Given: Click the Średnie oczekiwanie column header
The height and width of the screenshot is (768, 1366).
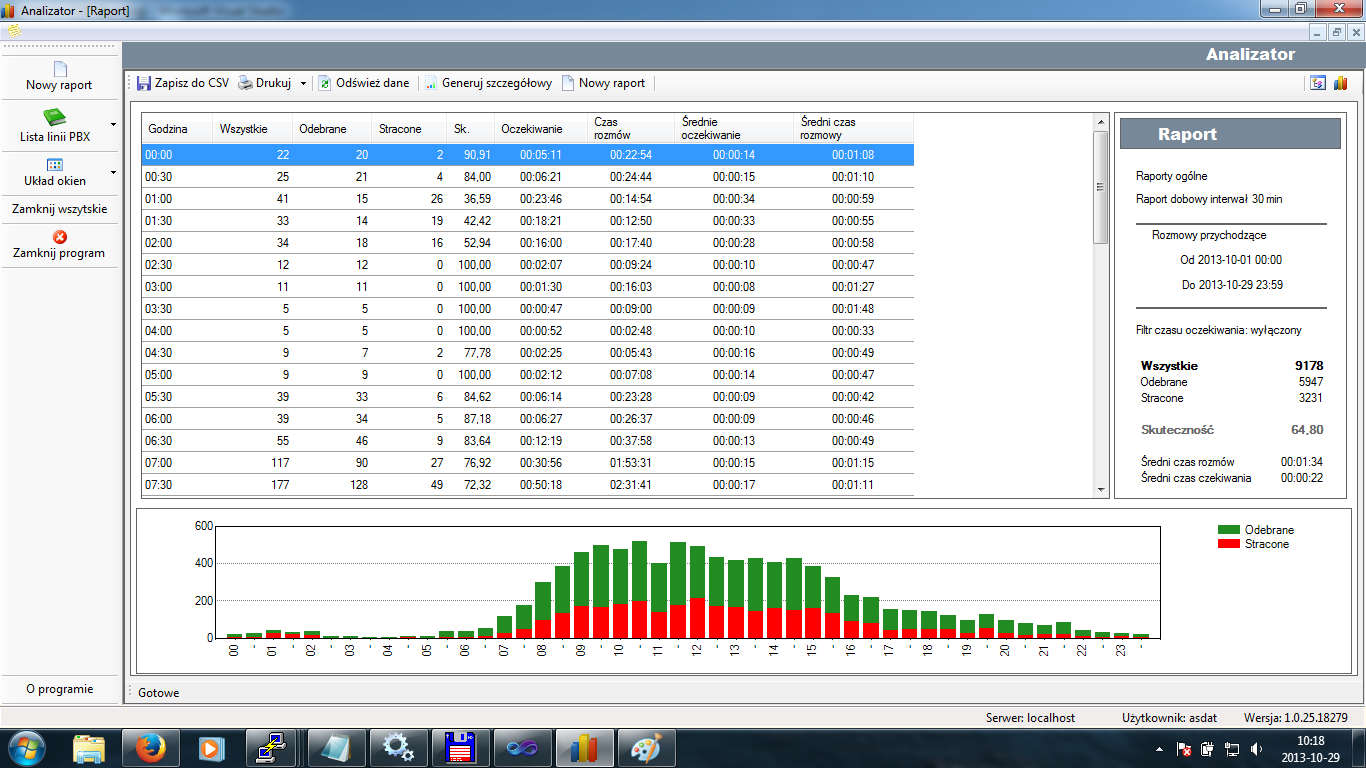Looking at the screenshot, I should click(x=735, y=129).
